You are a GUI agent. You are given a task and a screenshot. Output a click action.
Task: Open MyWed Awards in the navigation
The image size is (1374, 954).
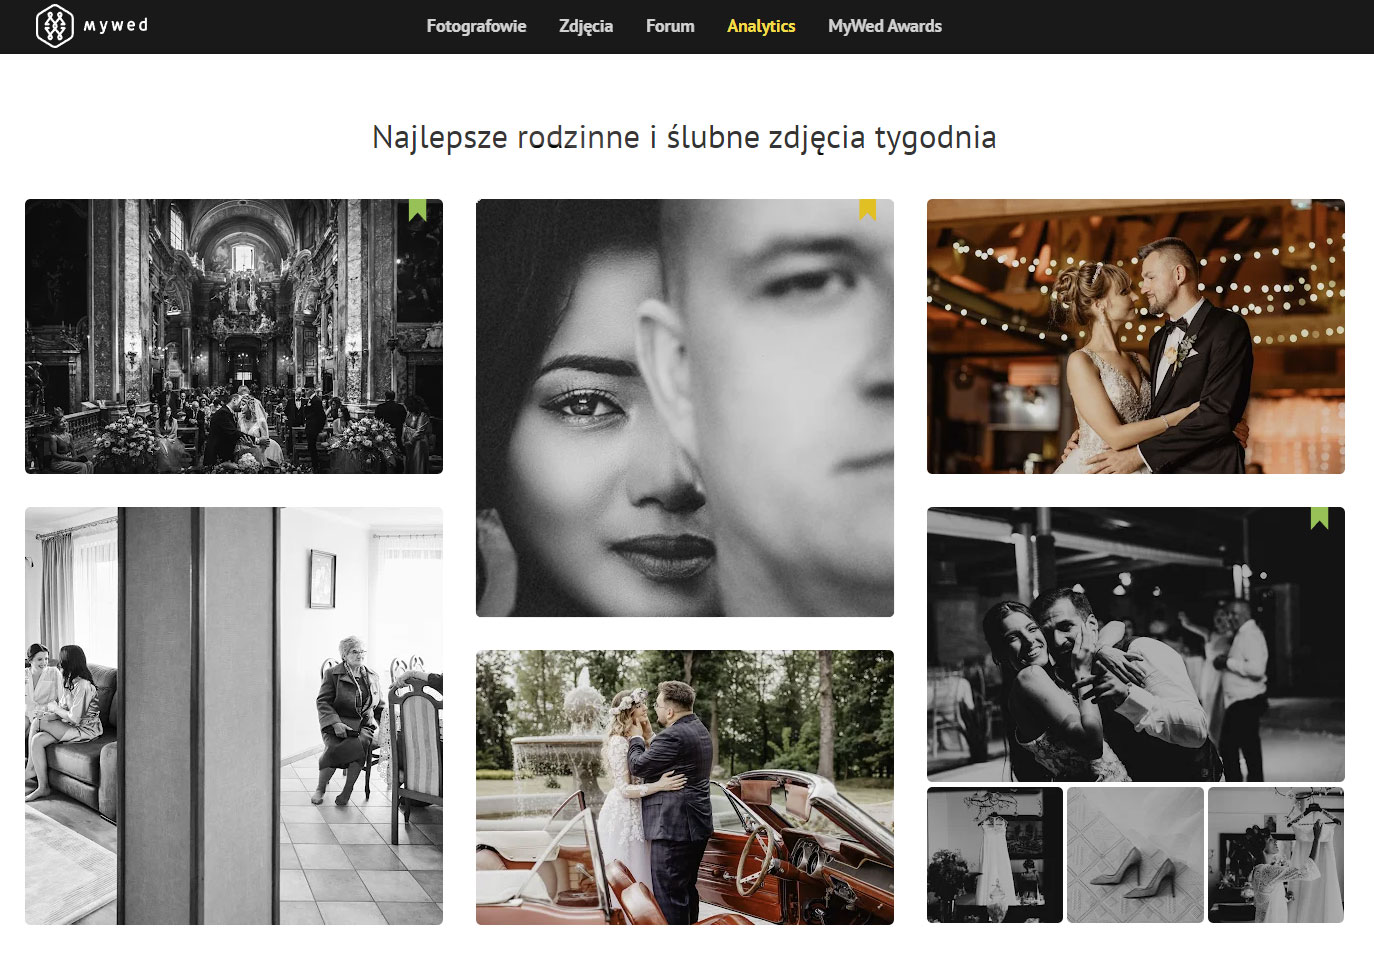point(884,26)
